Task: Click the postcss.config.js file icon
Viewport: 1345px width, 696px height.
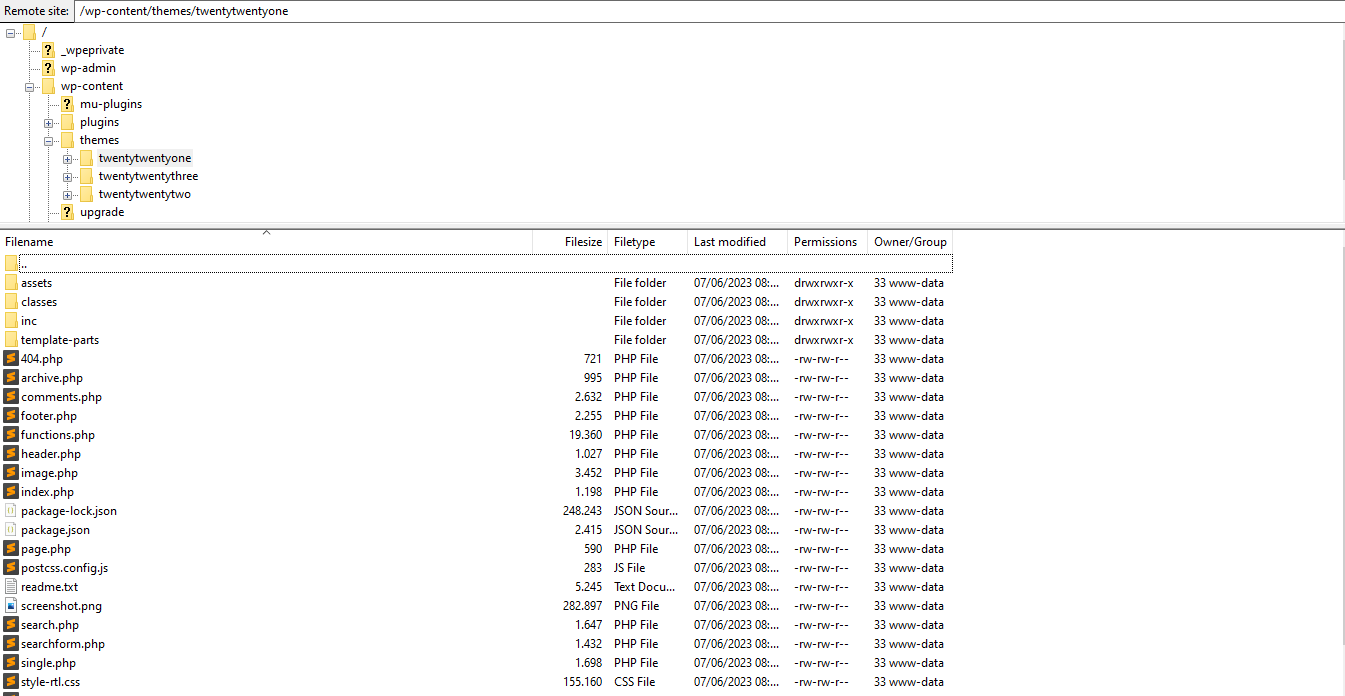Action: (11, 568)
